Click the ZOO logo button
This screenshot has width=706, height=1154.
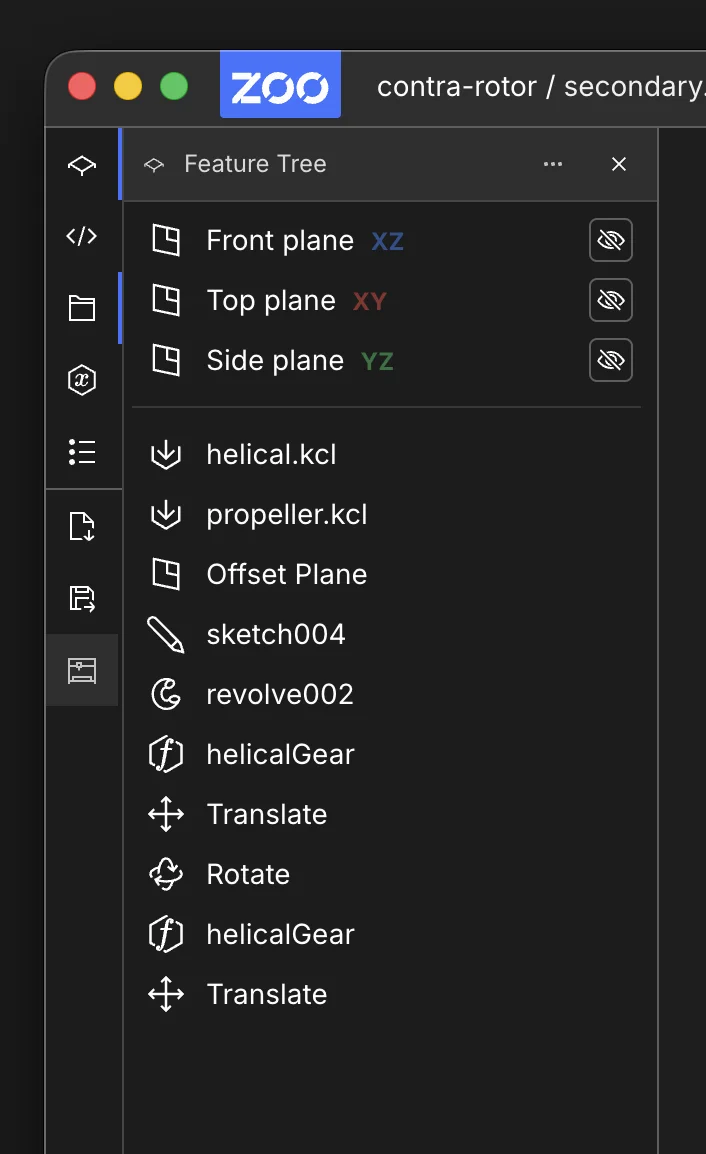(280, 86)
